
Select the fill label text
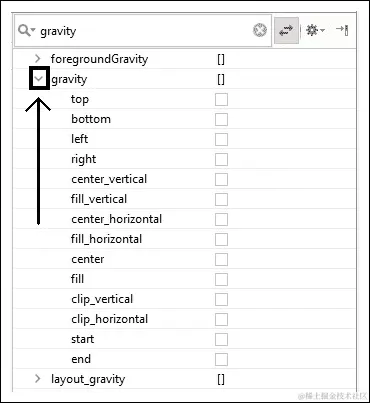[77, 279]
